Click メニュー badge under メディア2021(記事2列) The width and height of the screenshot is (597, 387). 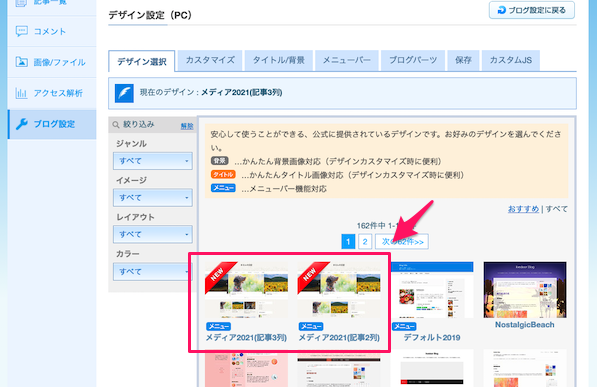(x=311, y=326)
